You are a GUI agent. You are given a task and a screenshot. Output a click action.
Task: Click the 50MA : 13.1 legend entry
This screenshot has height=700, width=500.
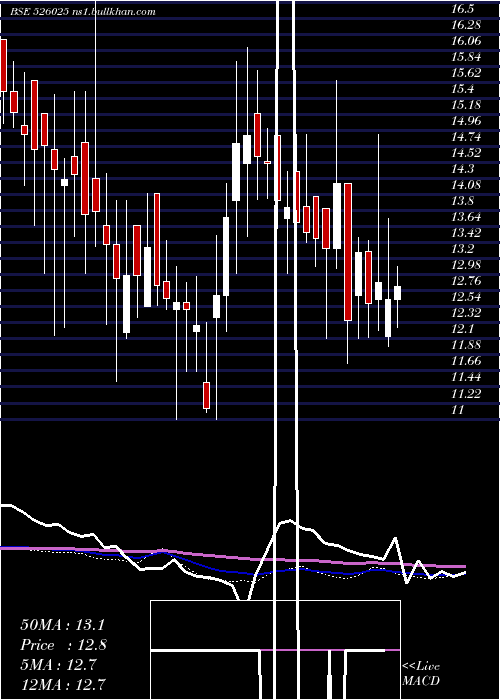pyautogui.click(x=62, y=625)
